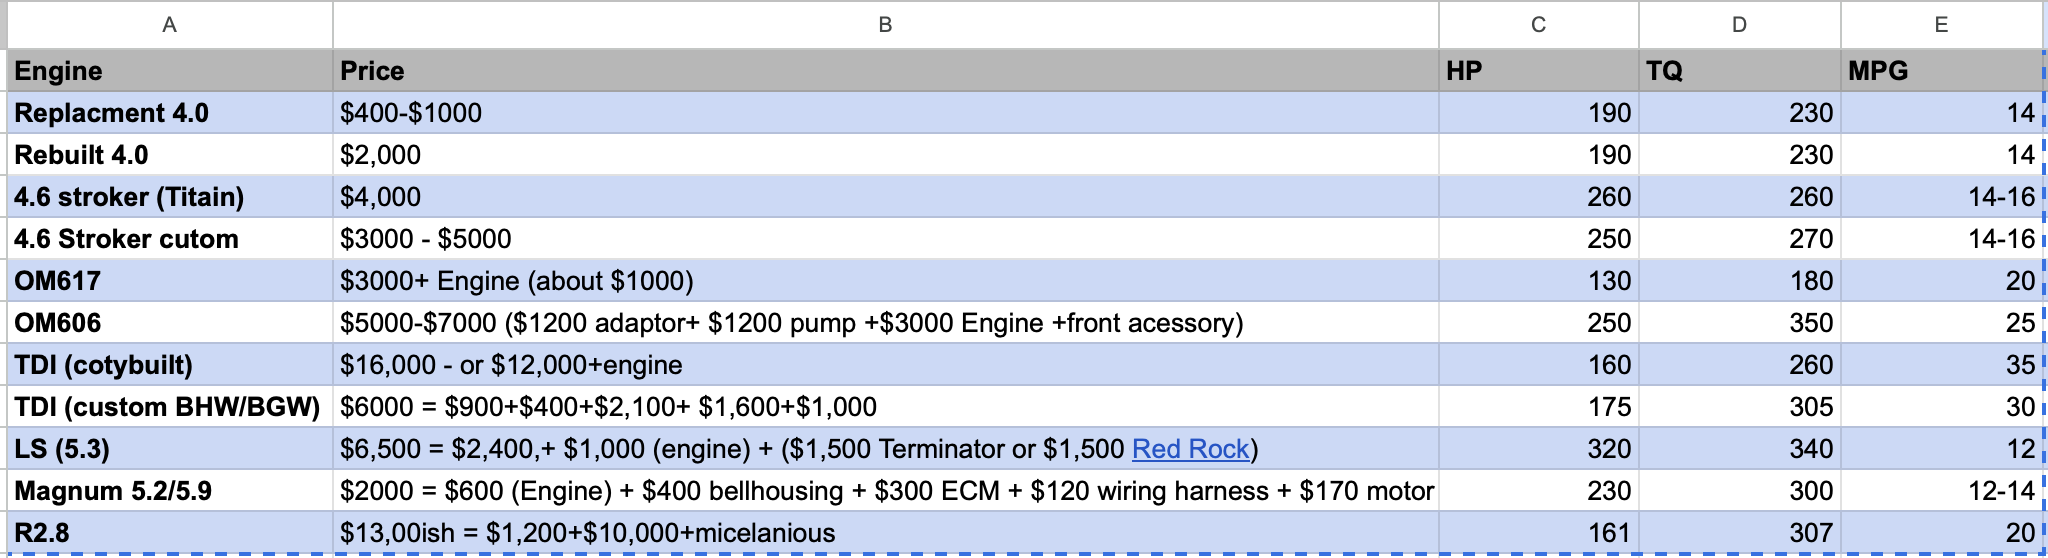Click the Price header cell

(885, 71)
